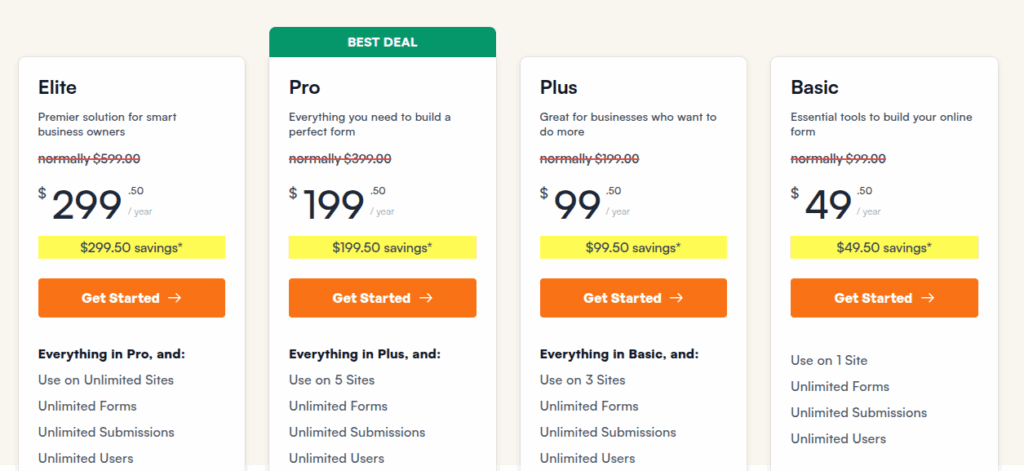Click the crossed-out normally $599.00 price

[x=89, y=158]
